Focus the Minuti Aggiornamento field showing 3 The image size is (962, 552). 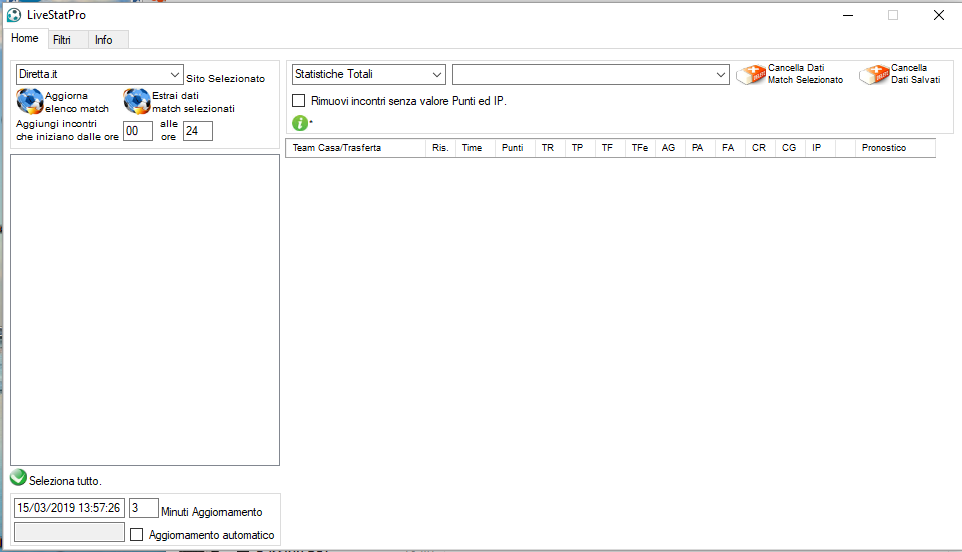[x=144, y=508]
